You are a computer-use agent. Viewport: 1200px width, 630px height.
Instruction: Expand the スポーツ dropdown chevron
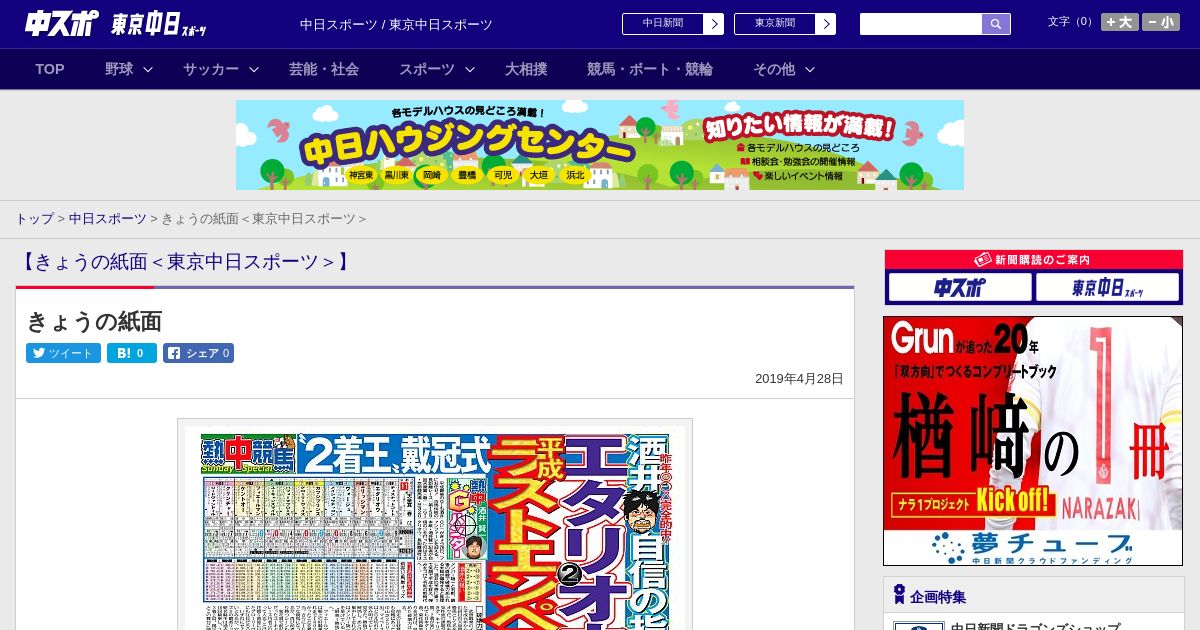[x=470, y=69]
